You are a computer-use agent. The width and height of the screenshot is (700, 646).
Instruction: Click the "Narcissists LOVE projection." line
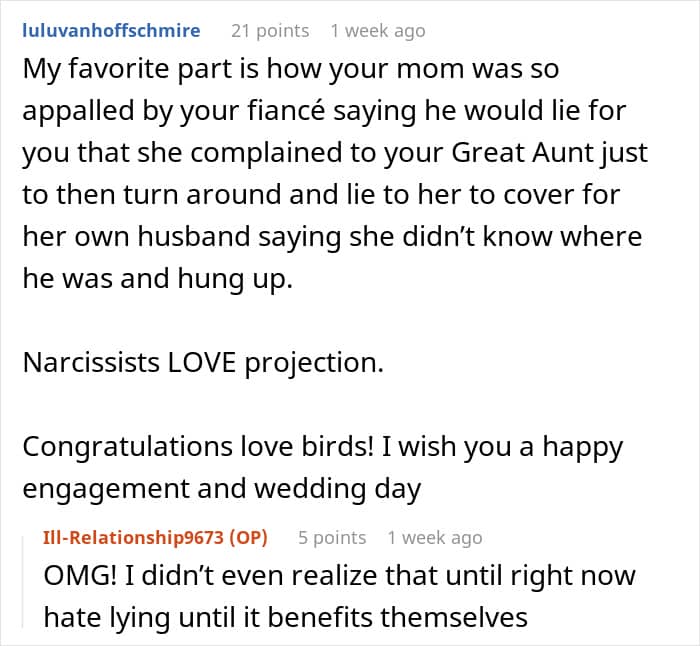pyautogui.click(x=203, y=363)
